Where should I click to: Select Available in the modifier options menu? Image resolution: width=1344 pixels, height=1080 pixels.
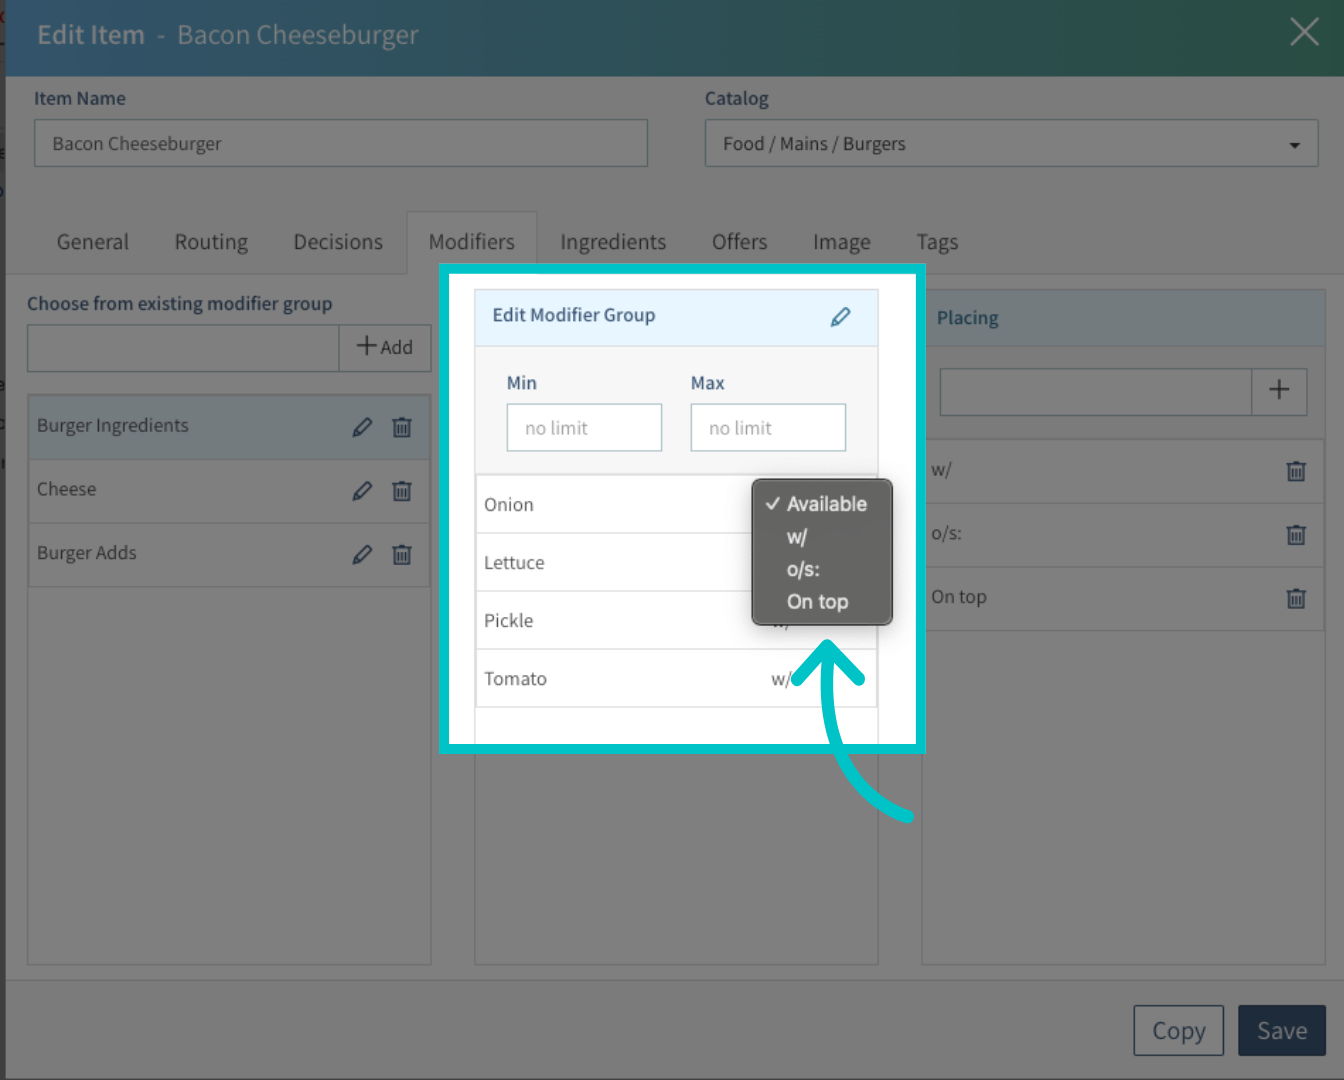824,504
